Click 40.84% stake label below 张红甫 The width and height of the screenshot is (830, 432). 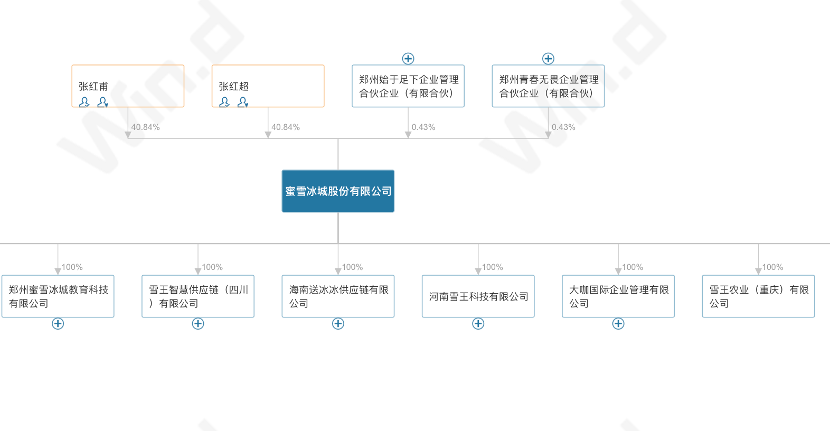click(x=146, y=127)
